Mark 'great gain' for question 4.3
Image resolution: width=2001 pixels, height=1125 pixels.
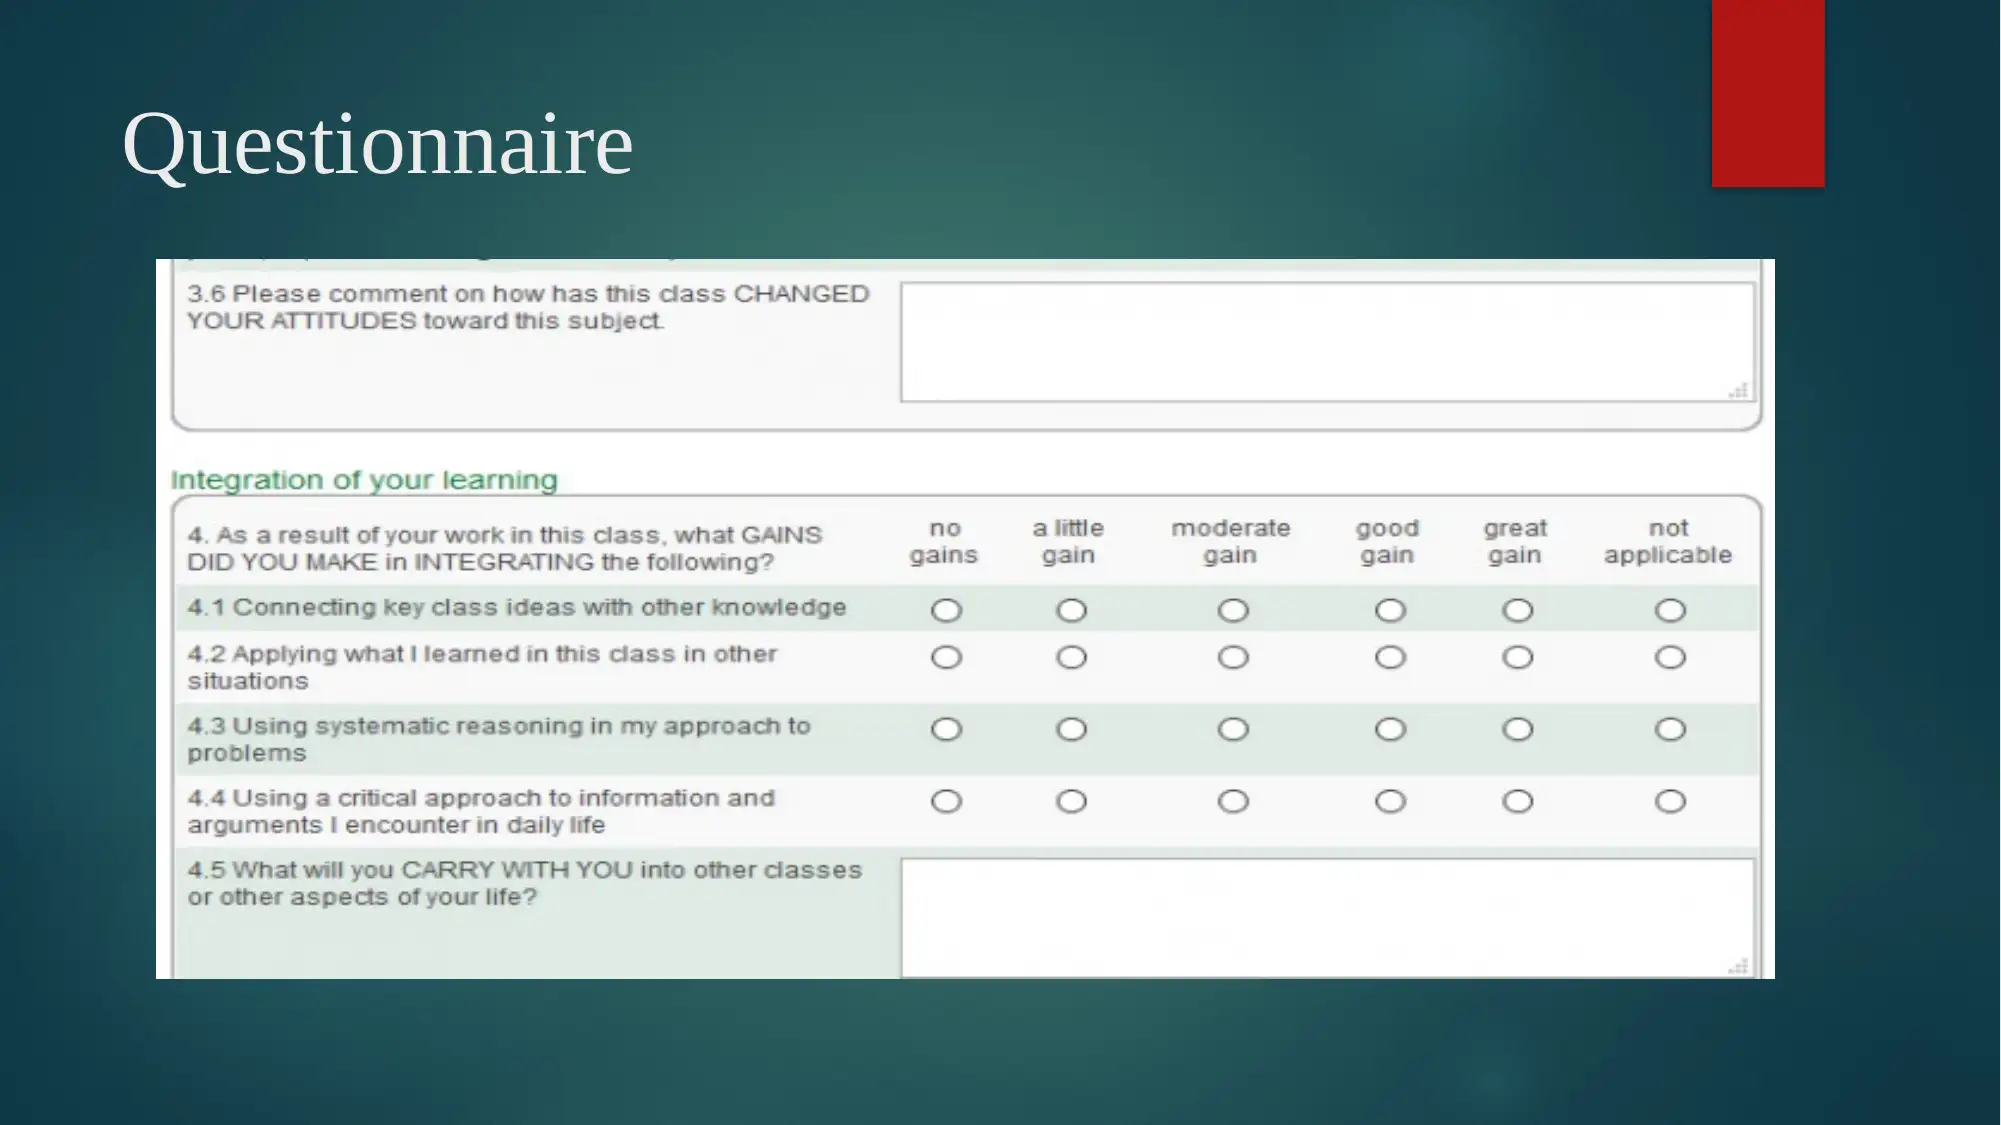click(1517, 729)
